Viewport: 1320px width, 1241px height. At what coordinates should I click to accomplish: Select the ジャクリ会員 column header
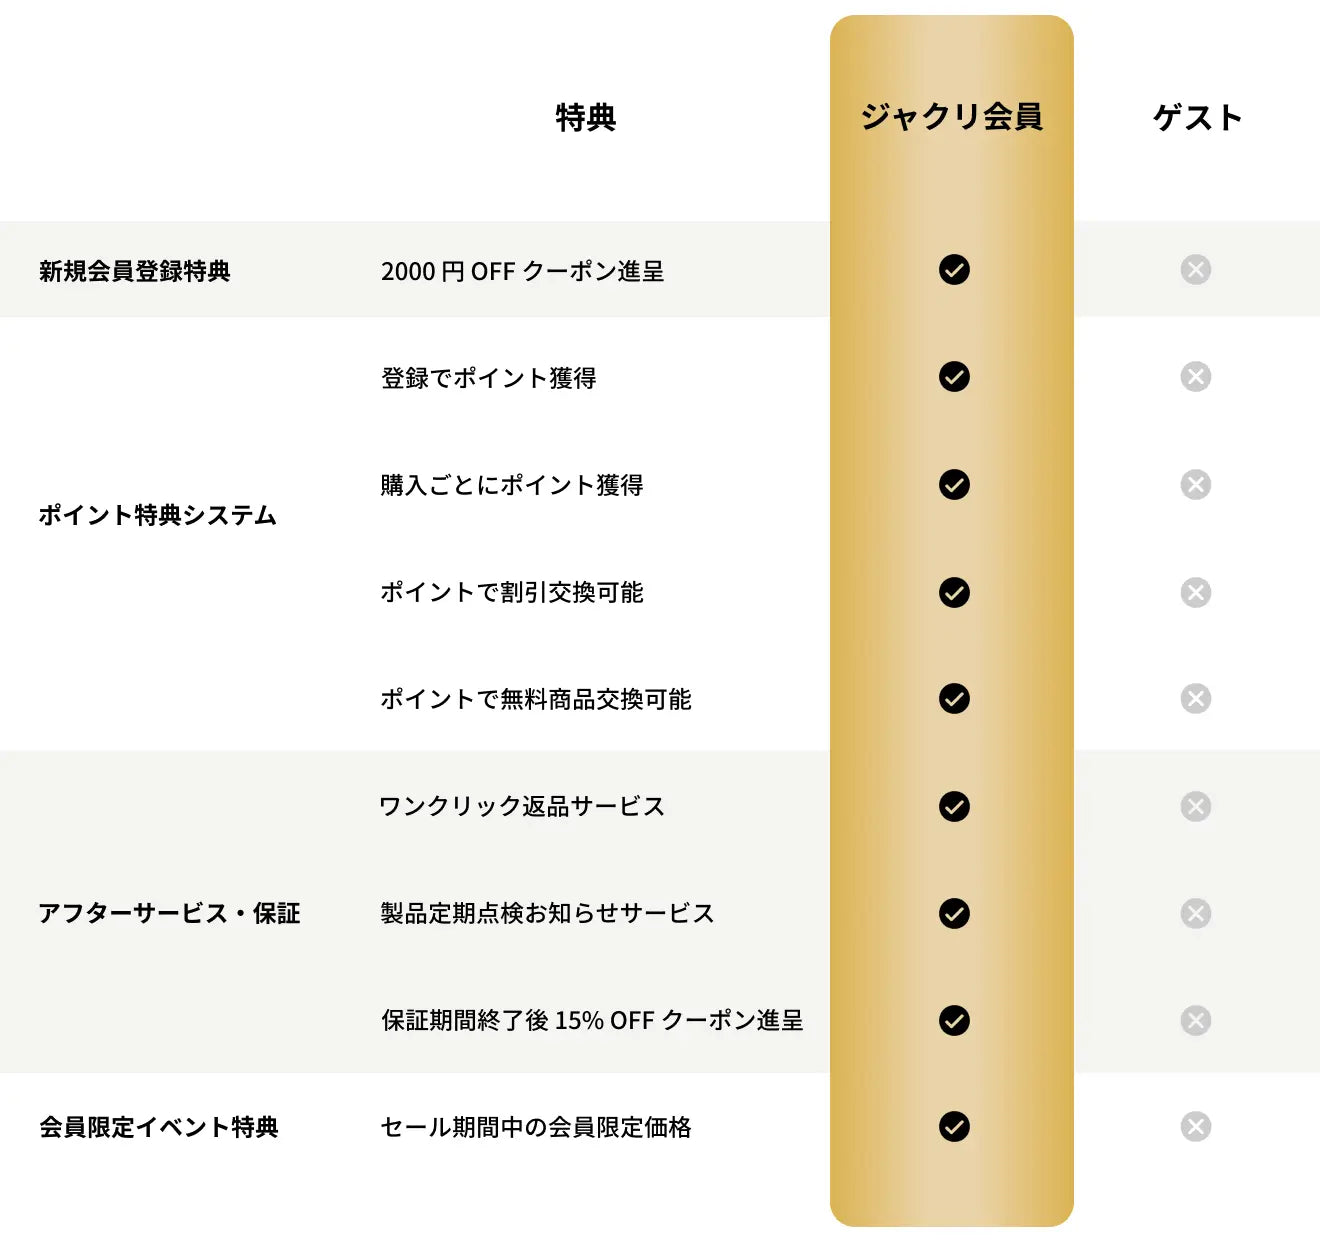point(951,117)
